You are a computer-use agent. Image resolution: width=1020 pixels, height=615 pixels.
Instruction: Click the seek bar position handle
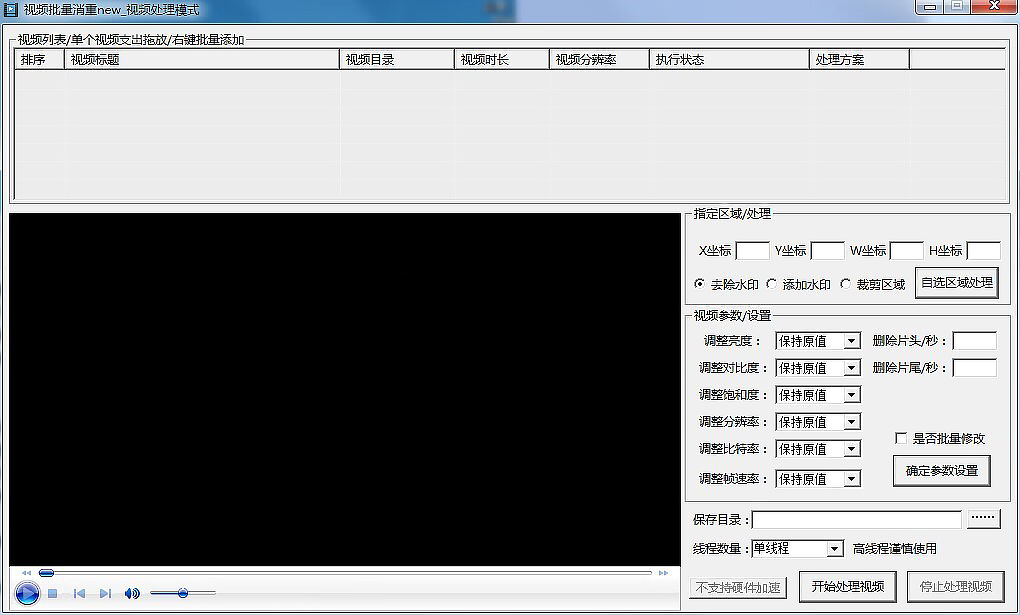coord(46,573)
